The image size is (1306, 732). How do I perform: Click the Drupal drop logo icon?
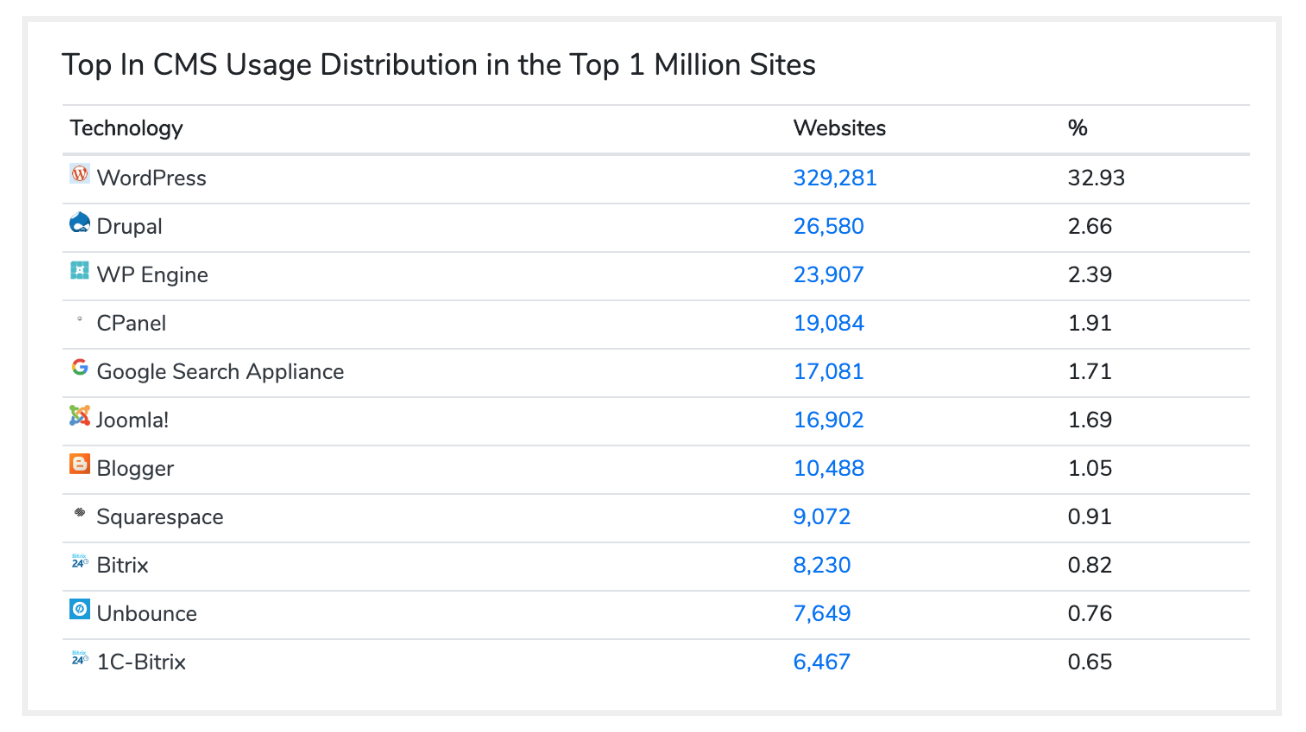pos(80,224)
